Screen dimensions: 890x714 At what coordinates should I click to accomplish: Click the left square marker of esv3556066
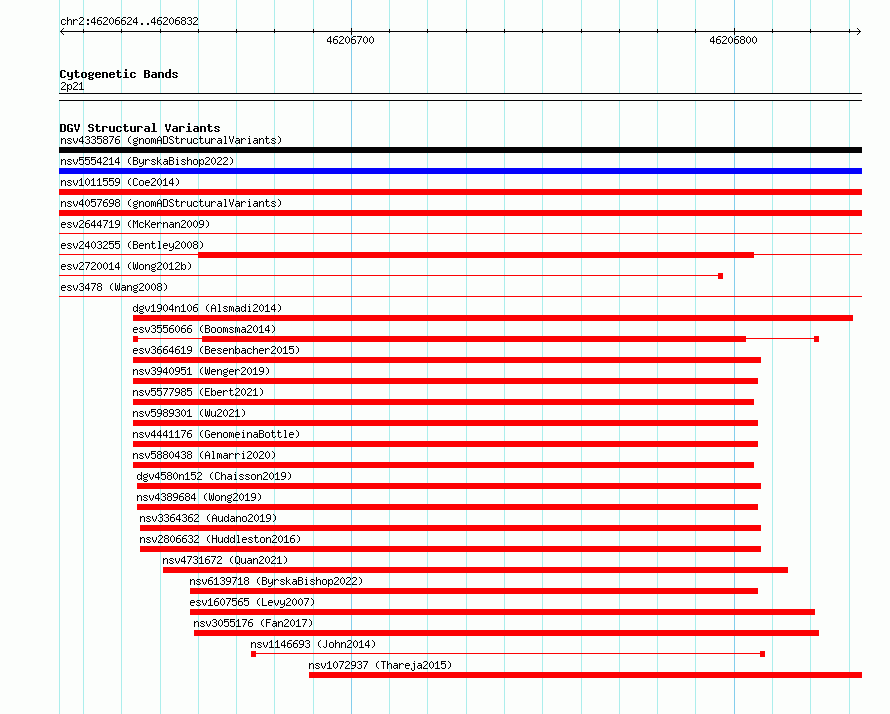click(x=136, y=339)
